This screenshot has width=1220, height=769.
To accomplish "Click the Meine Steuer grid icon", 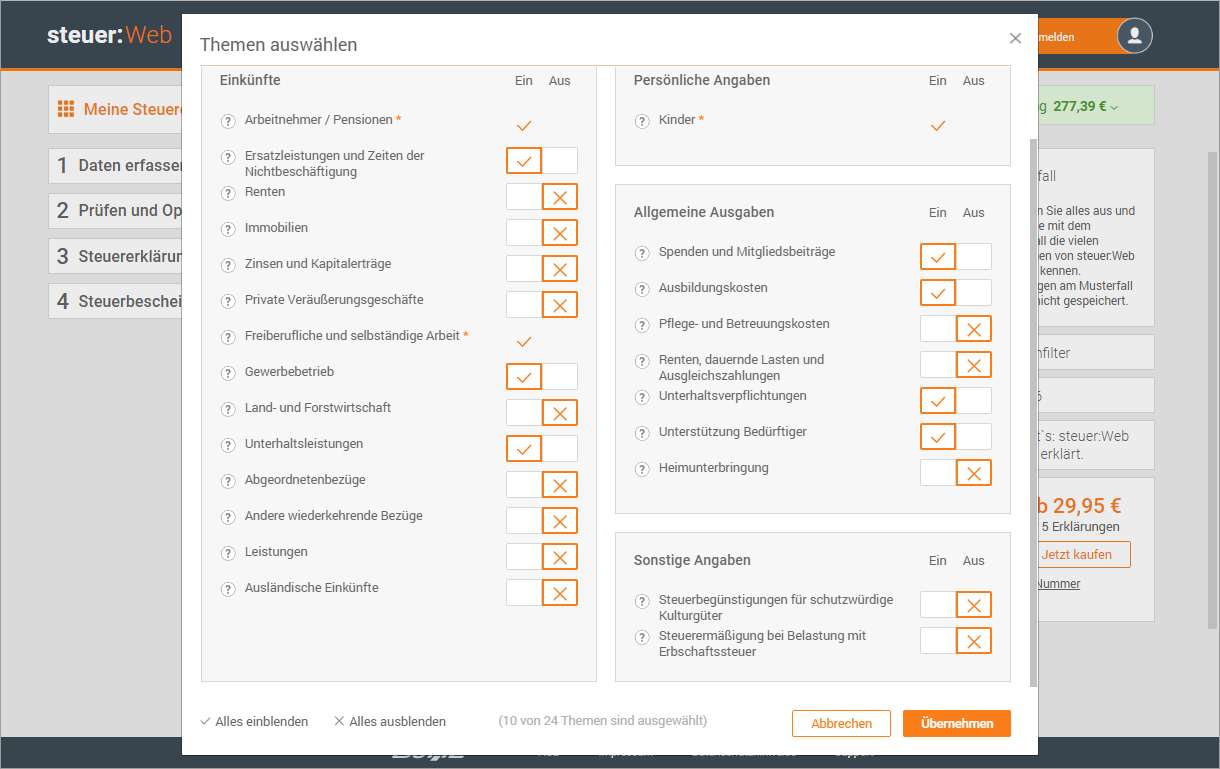I will [66, 108].
